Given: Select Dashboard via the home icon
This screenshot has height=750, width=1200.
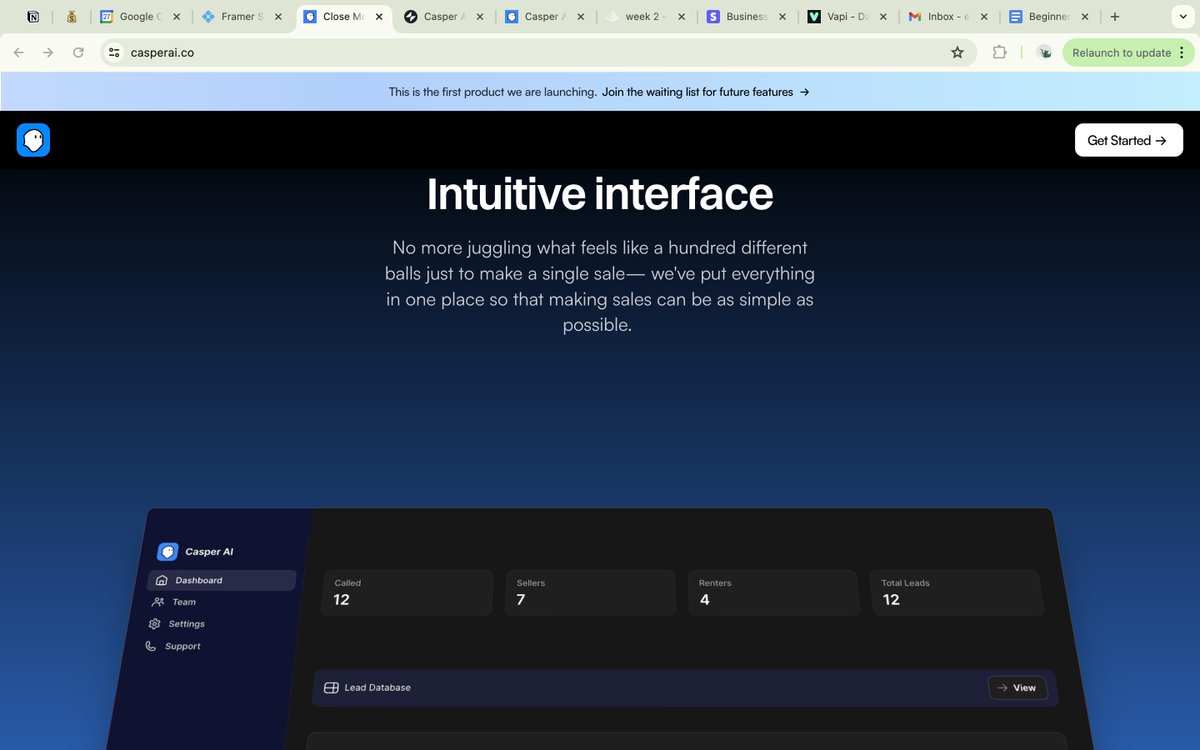Looking at the screenshot, I should pos(161,580).
